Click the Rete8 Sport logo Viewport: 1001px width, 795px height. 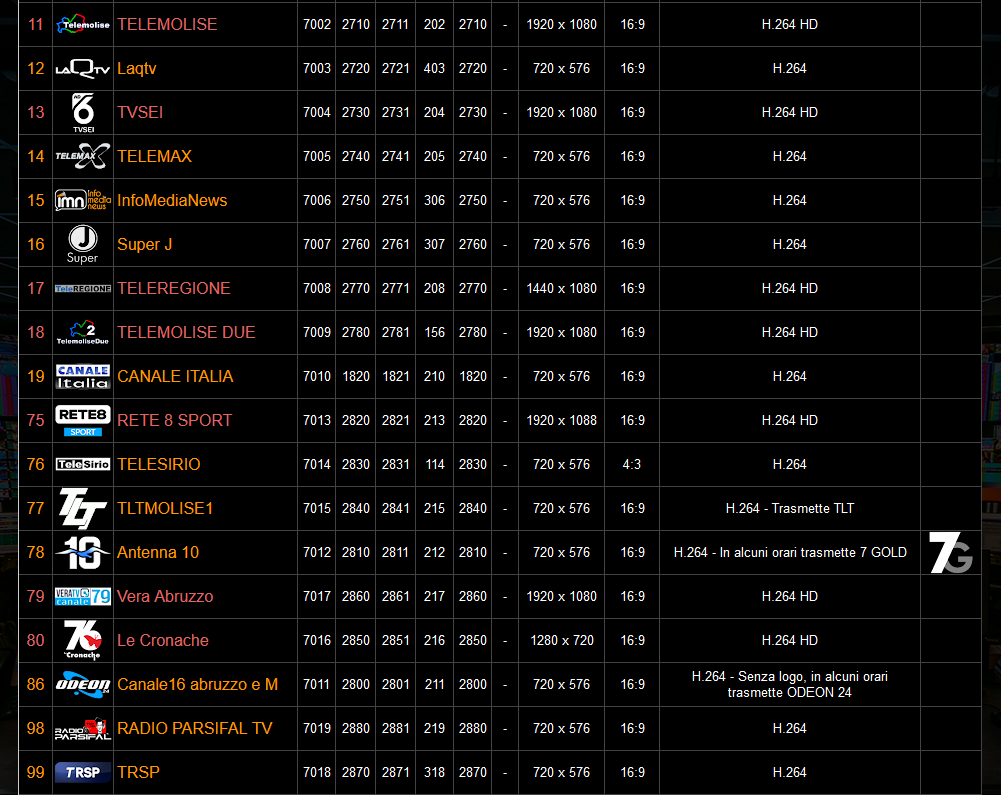tap(83, 421)
